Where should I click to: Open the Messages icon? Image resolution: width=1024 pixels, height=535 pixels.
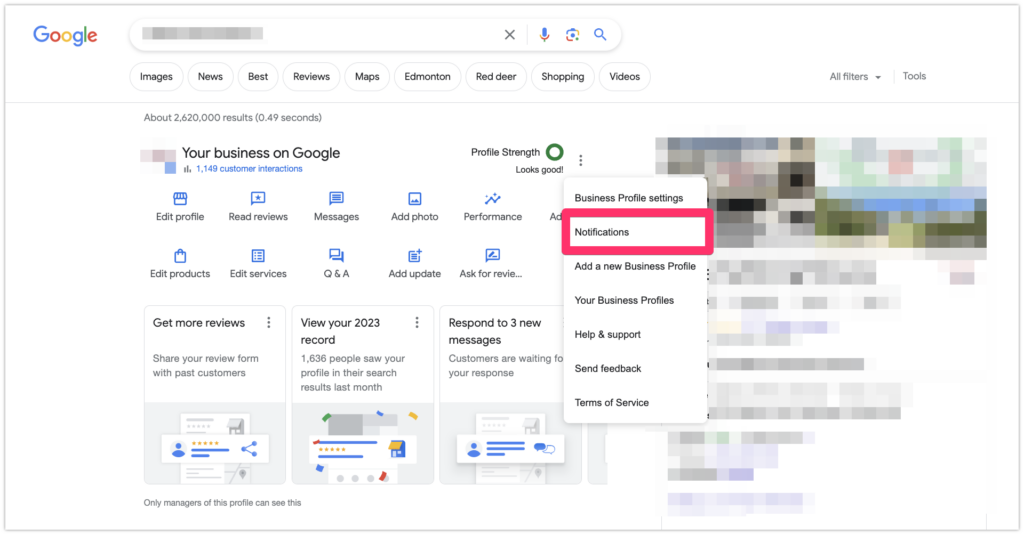point(336,199)
